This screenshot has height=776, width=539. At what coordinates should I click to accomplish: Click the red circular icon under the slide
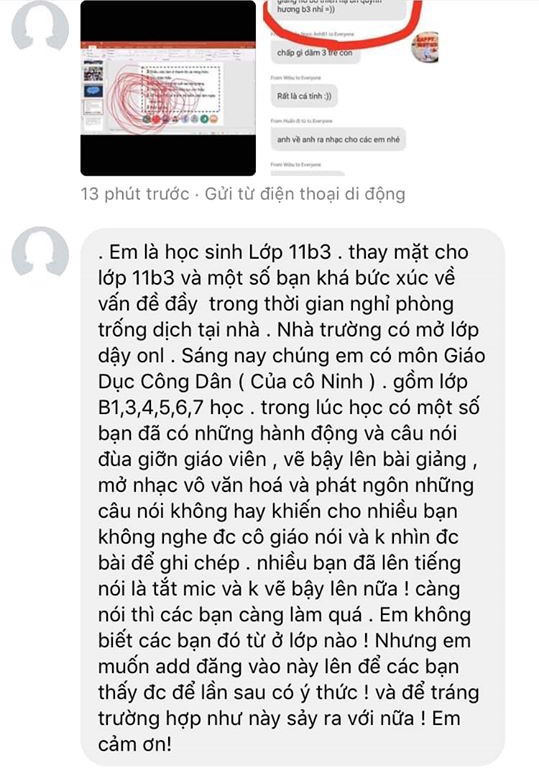click(x=156, y=119)
